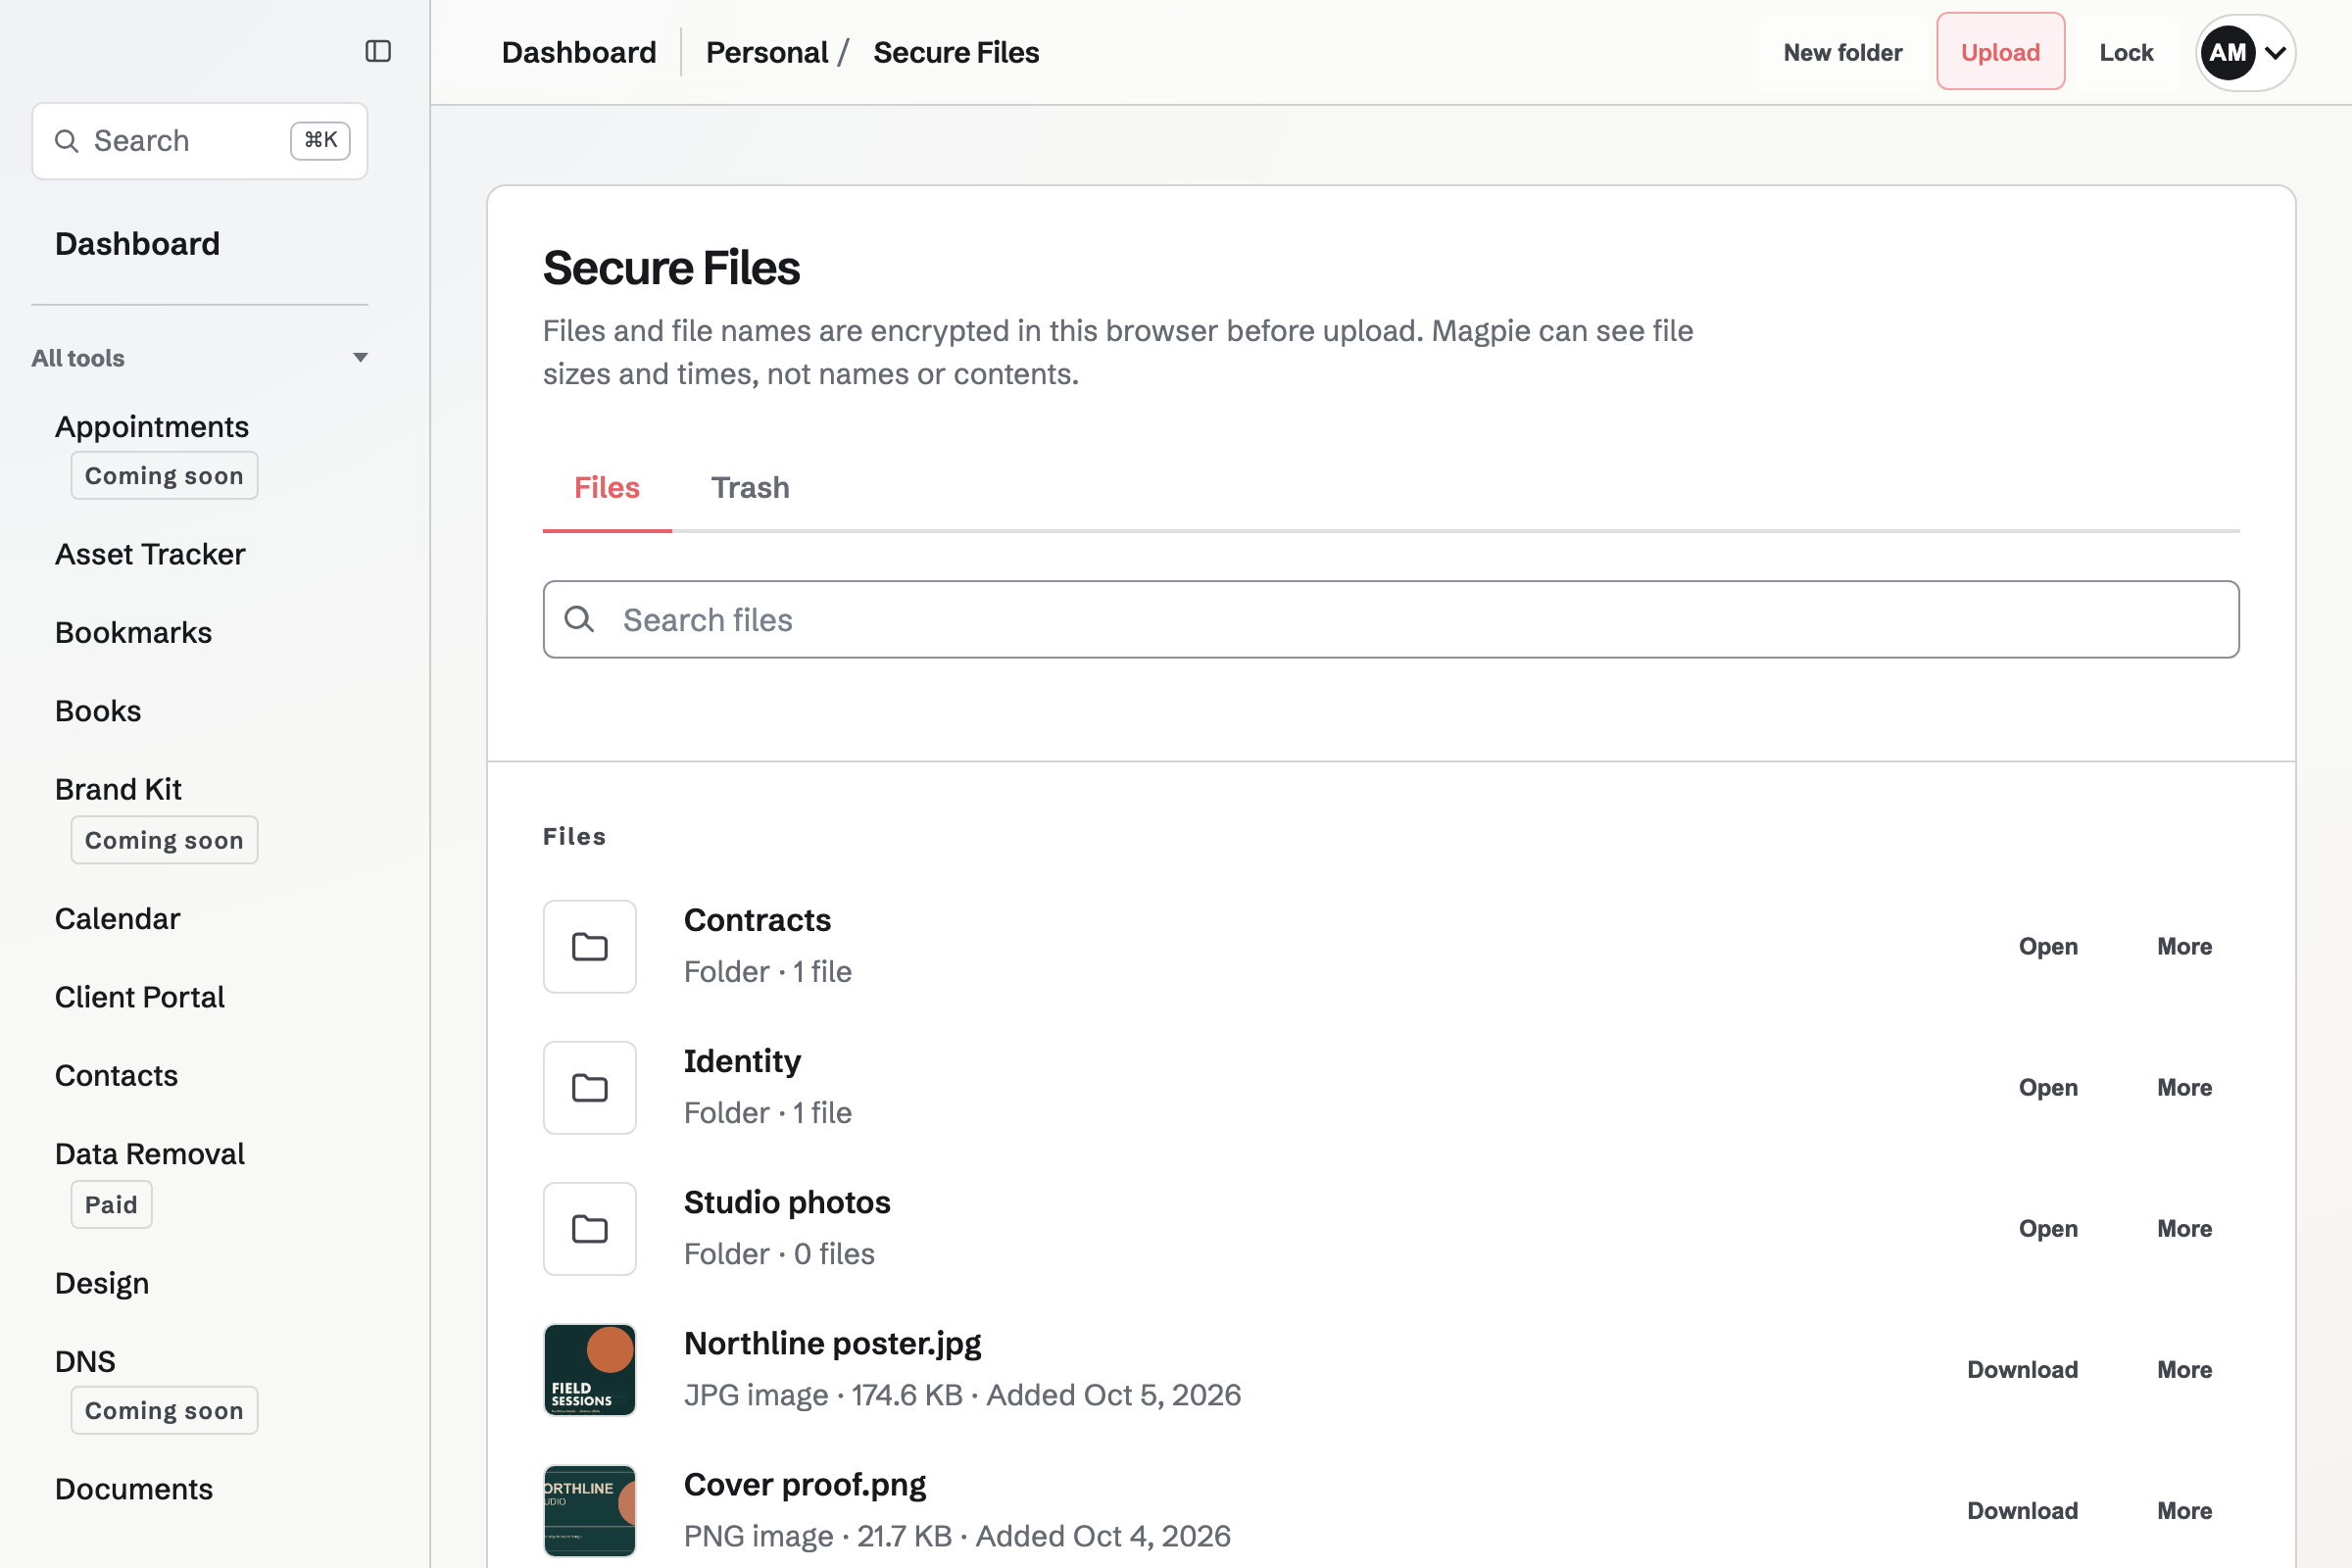The image size is (2352, 1568).
Task: Collapse the All tools section arrow
Action: [361, 358]
